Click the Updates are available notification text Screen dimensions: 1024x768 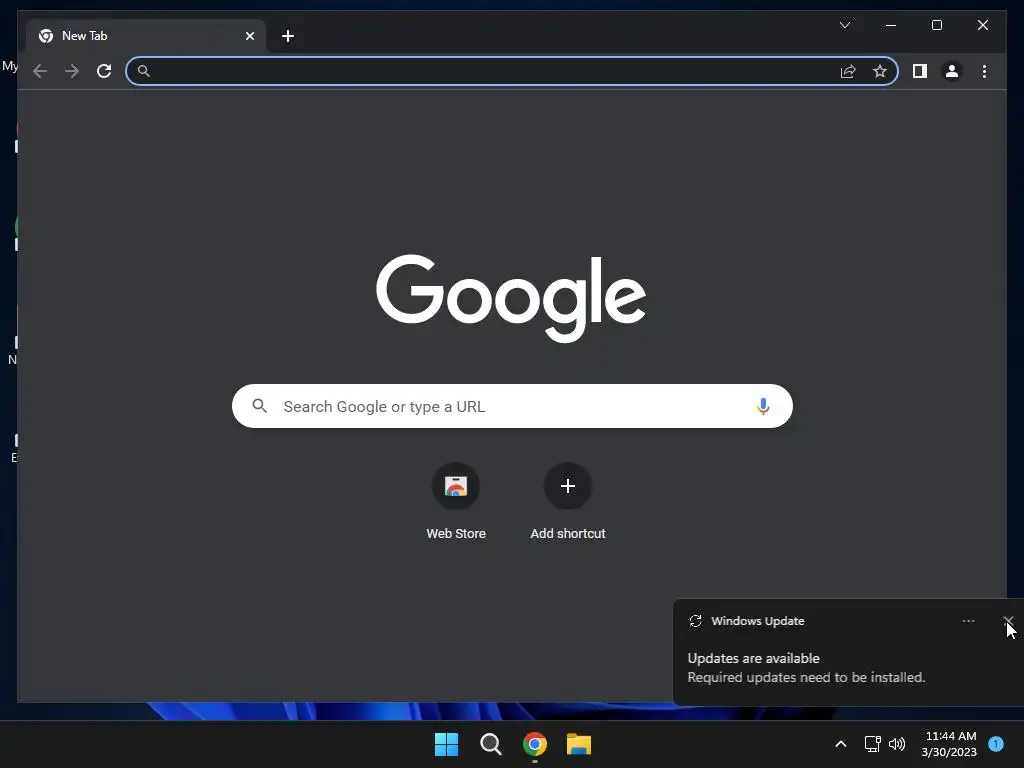pos(753,658)
